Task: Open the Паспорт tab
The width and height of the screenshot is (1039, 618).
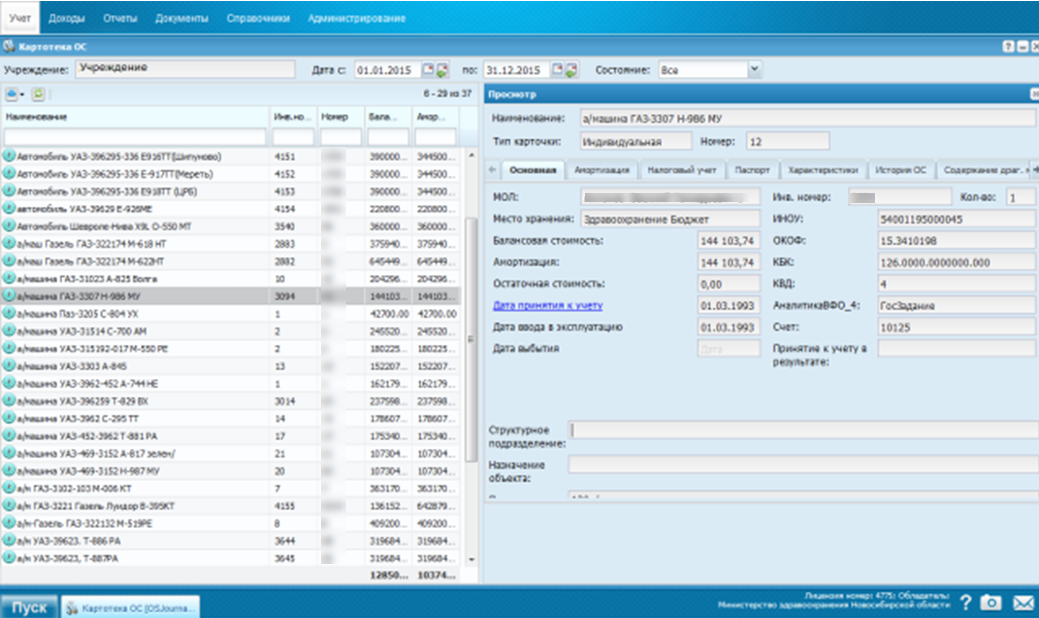Action: click(752, 170)
